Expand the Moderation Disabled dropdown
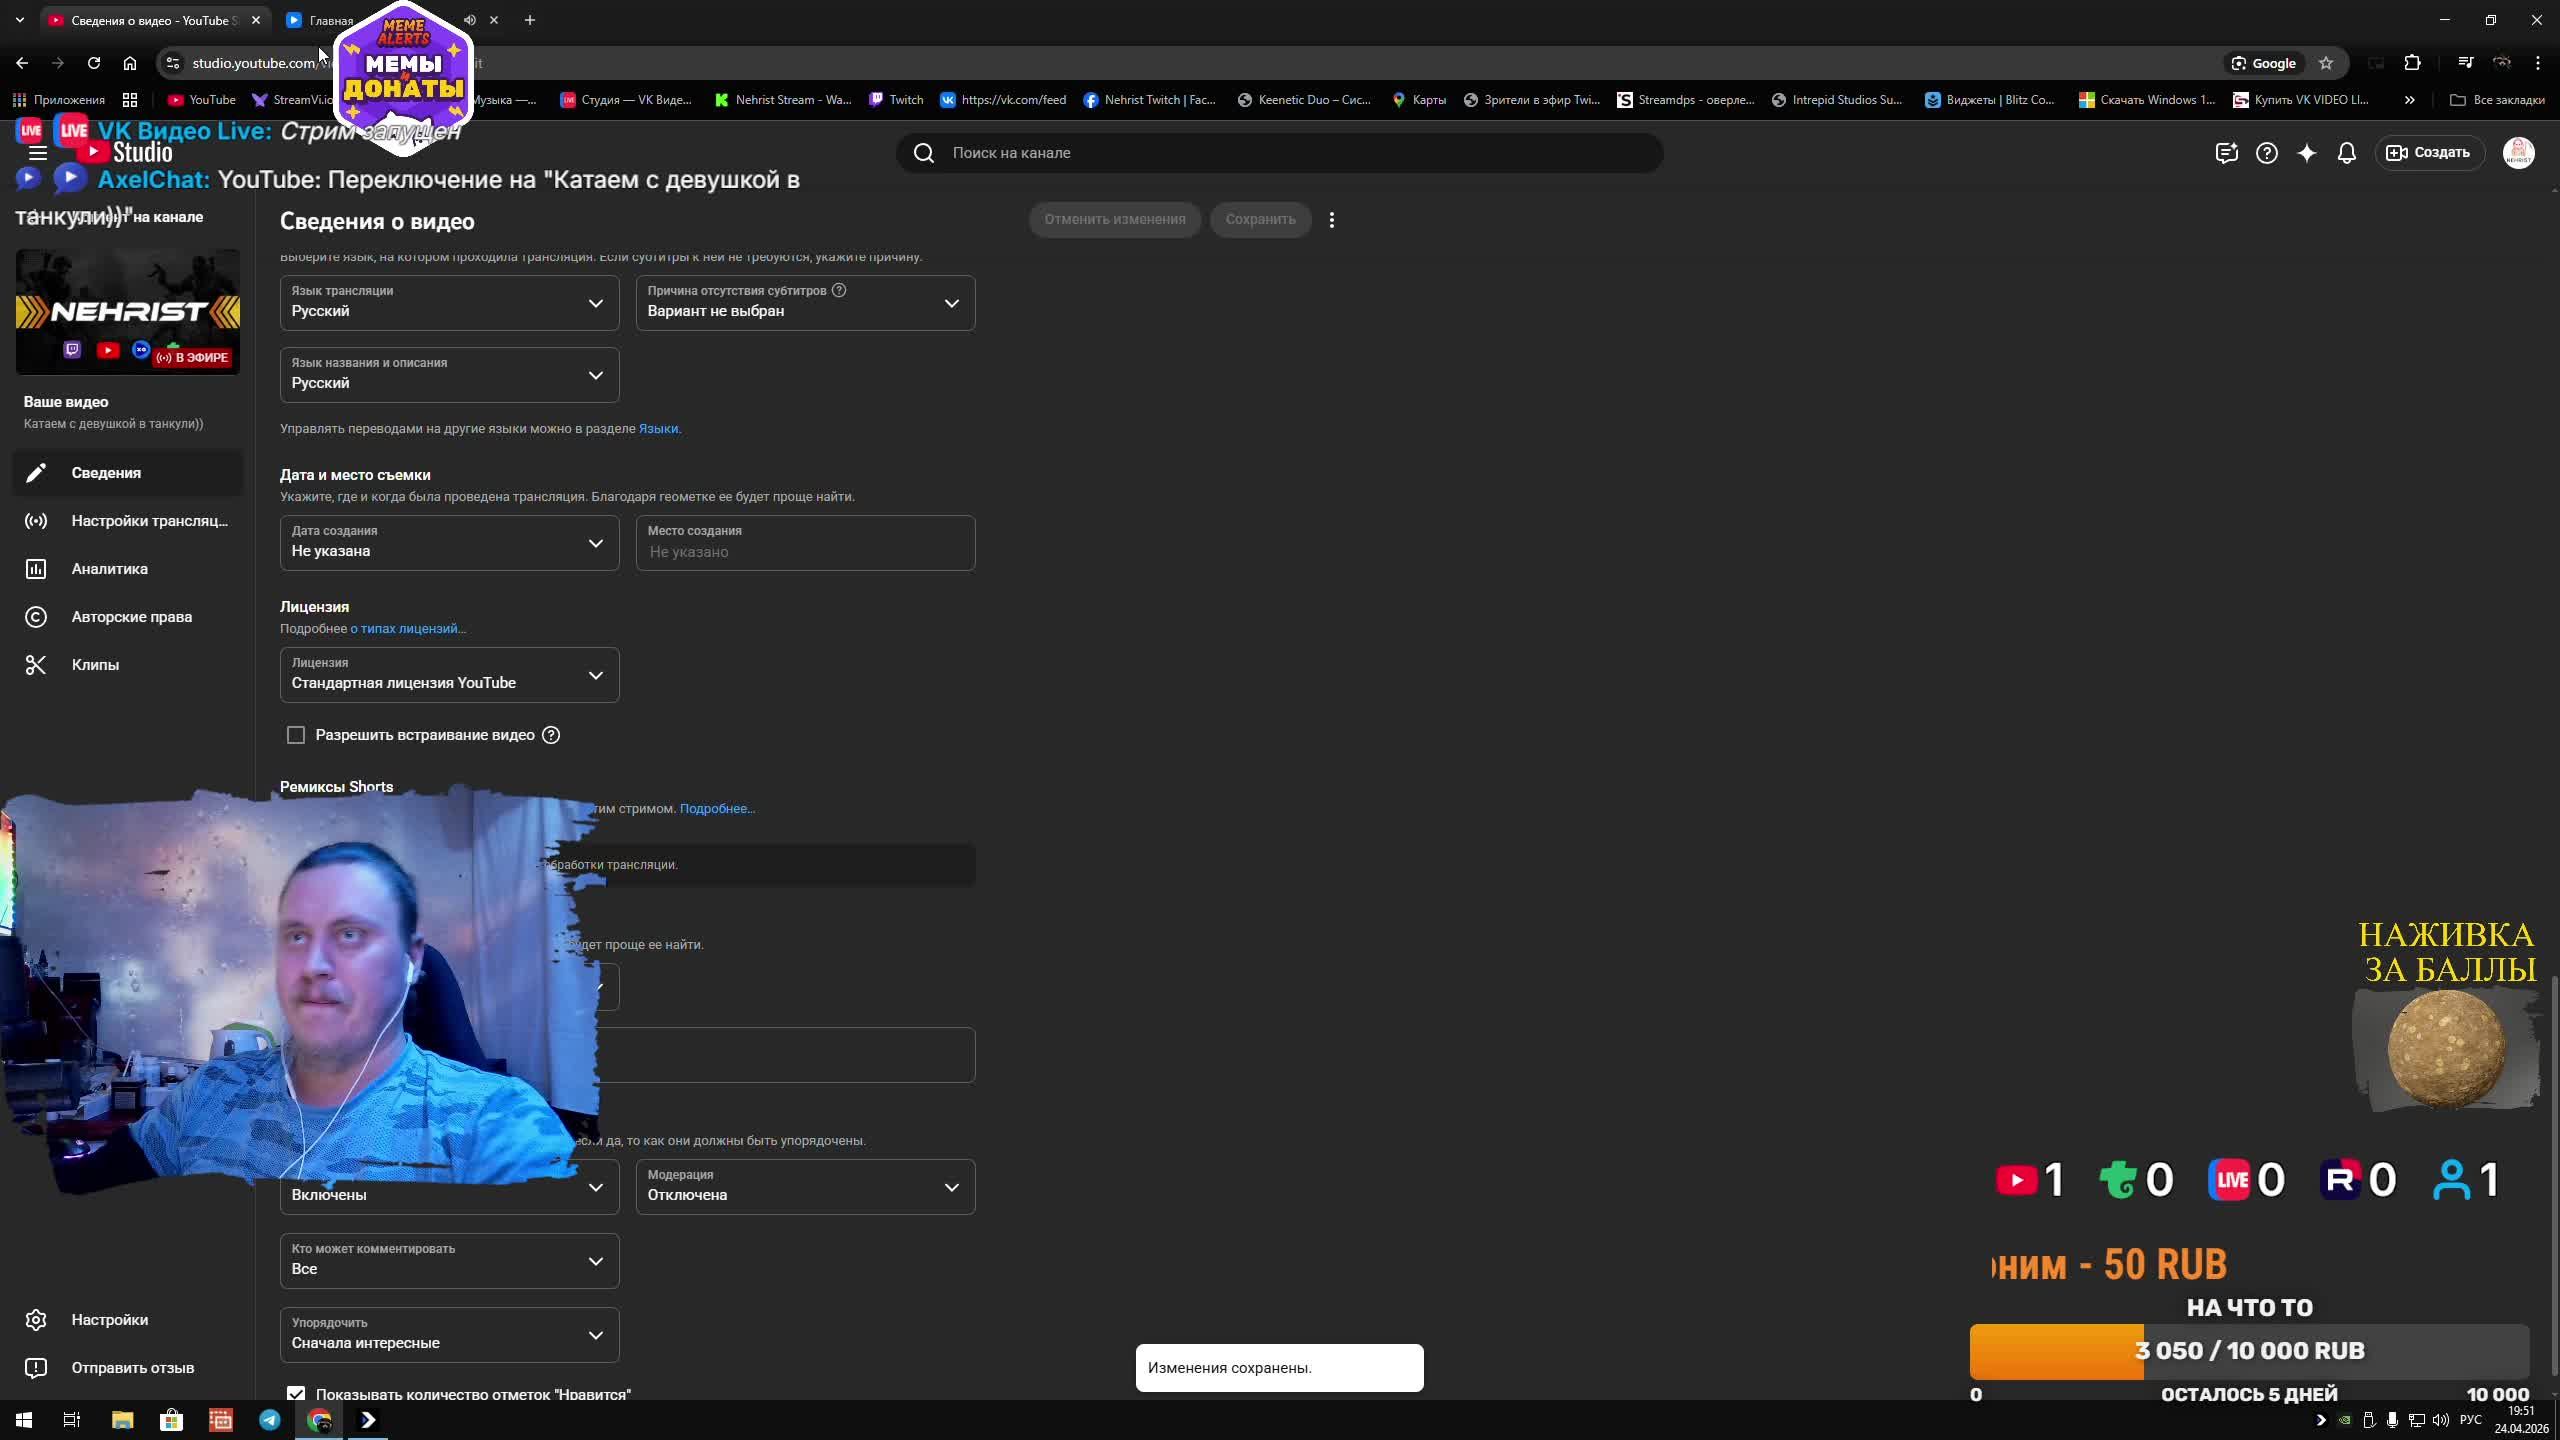The image size is (2560, 1440). [805, 1187]
